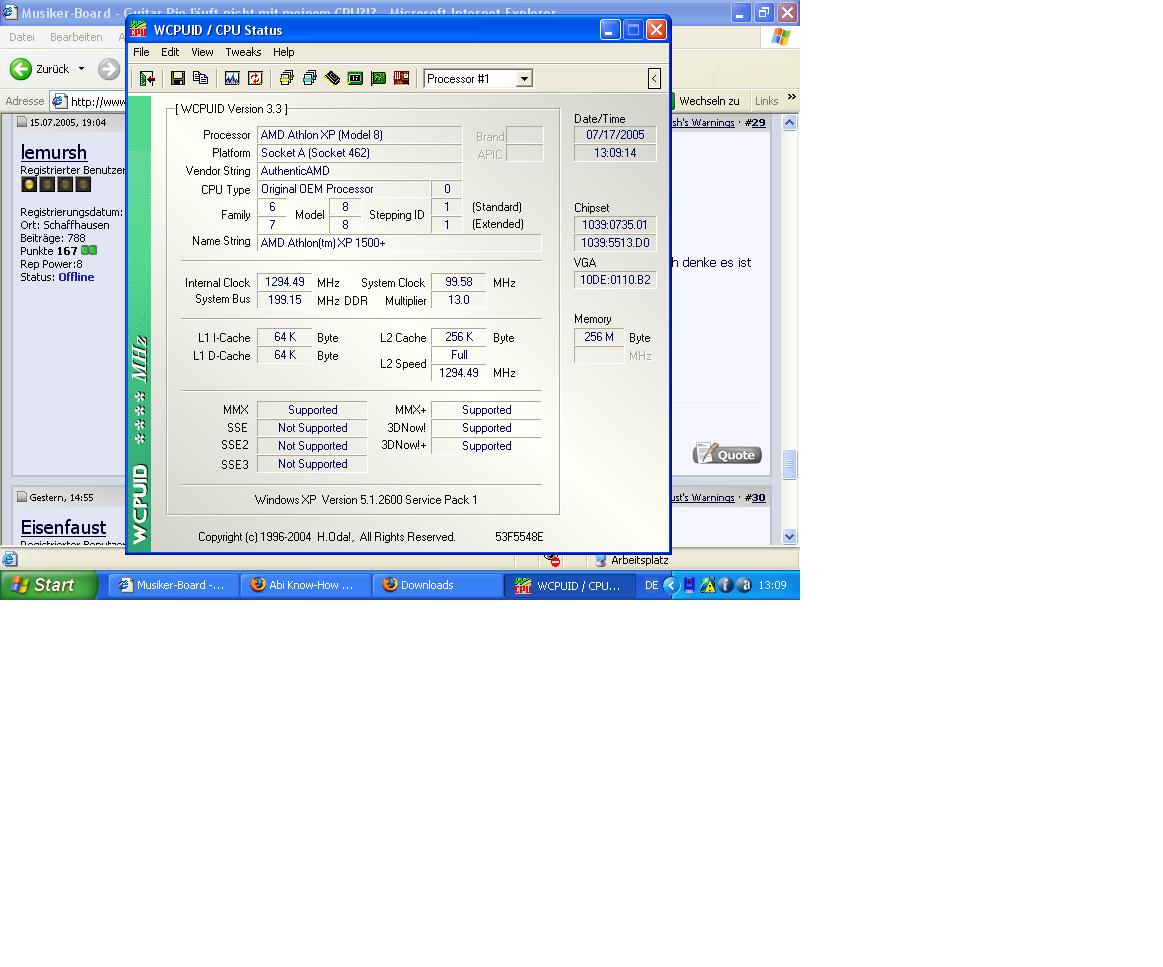Click the WCPUID / CPU taskbar button
Screen dimensions: 1163x967
click(569, 586)
